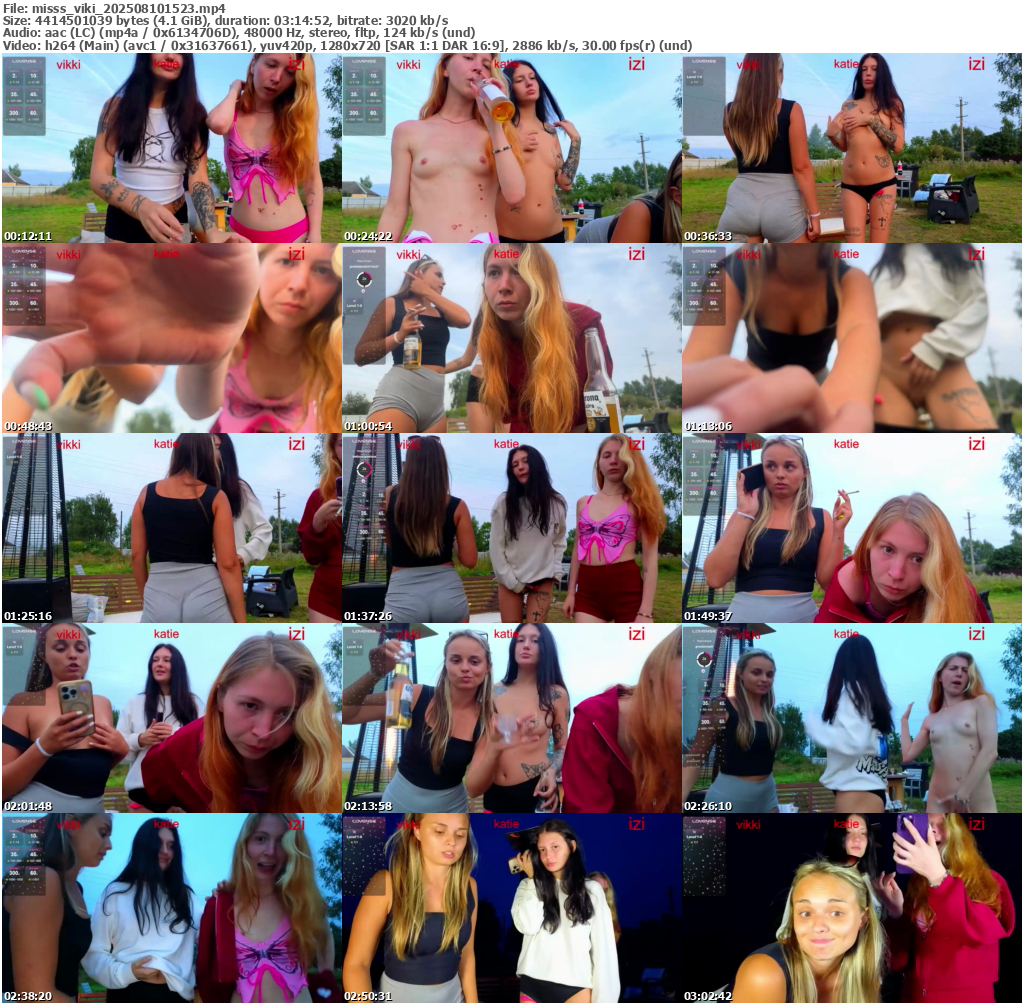Open the thumbnail stamped 00:48:43
This screenshot has width=1024, height=1003.
click(x=172, y=338)
